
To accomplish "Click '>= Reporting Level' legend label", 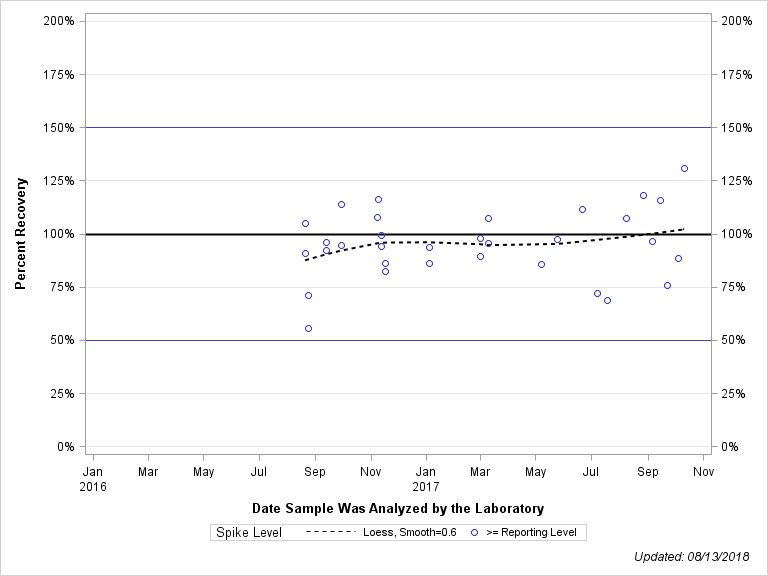I will point(531,532).
